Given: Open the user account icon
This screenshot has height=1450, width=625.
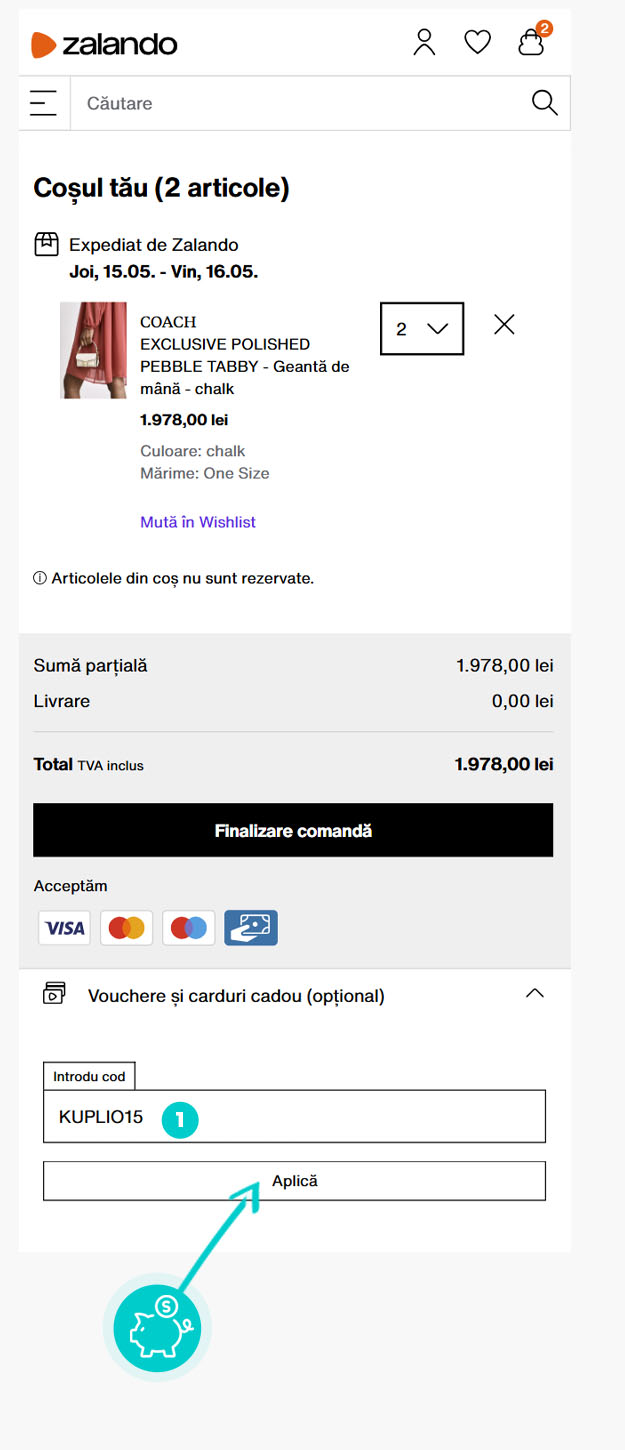Looking at the screenshot, I should (x=424, y=42).
